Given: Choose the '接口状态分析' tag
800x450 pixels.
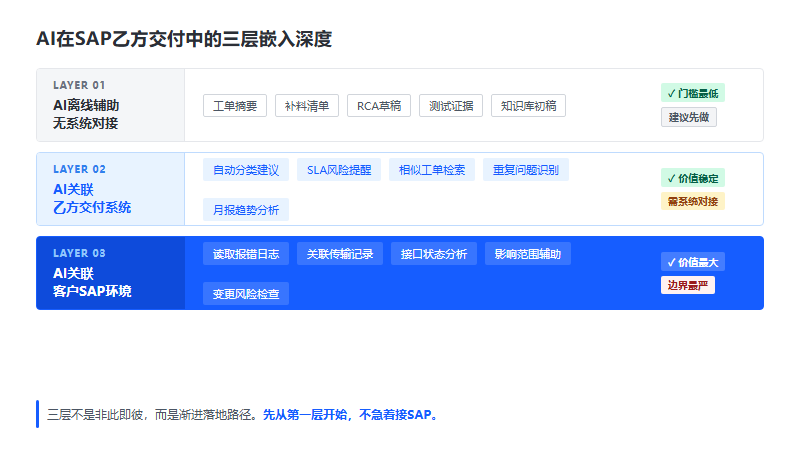Looking at the screenshot, I should click(434, 254).
